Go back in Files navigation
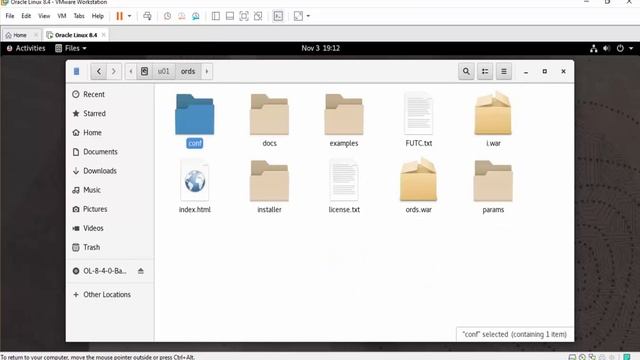Viewport: 640px width, 360px height. (x=99, y=71)
